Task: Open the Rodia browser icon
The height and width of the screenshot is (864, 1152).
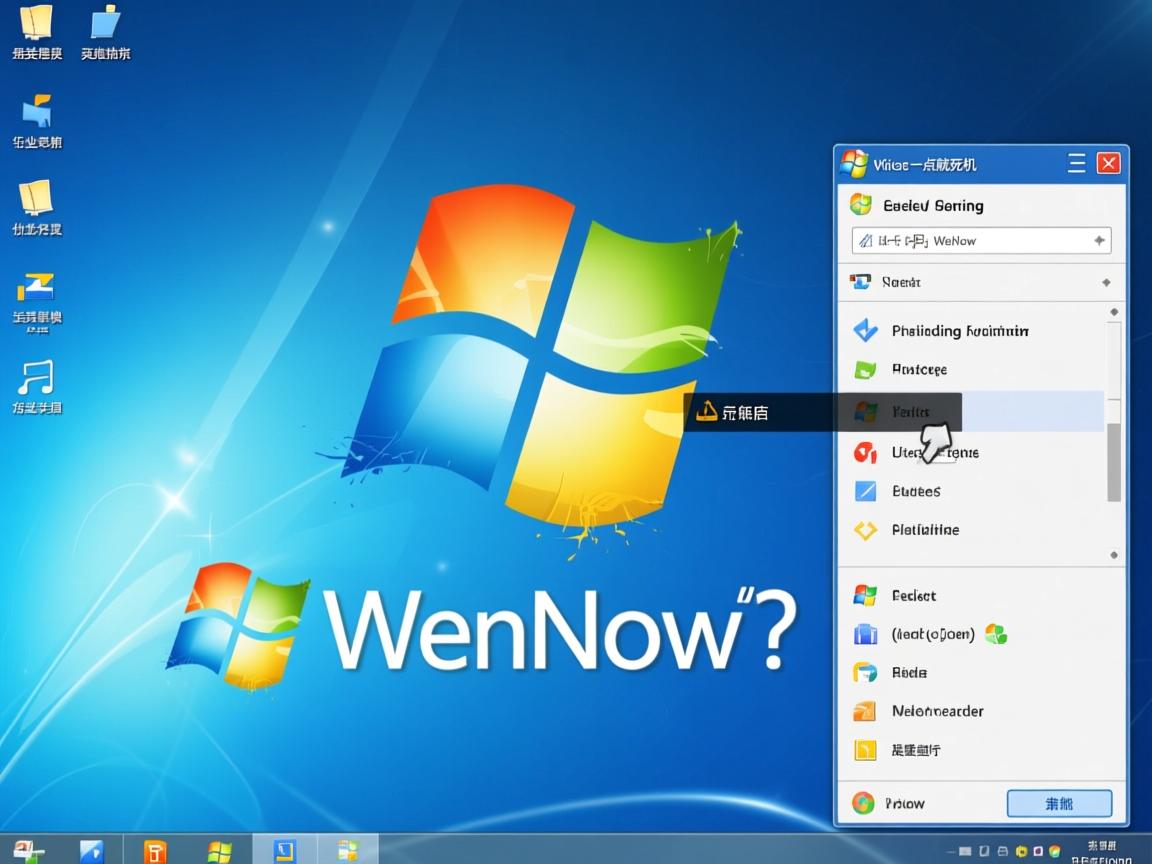Action: point(868,672)
